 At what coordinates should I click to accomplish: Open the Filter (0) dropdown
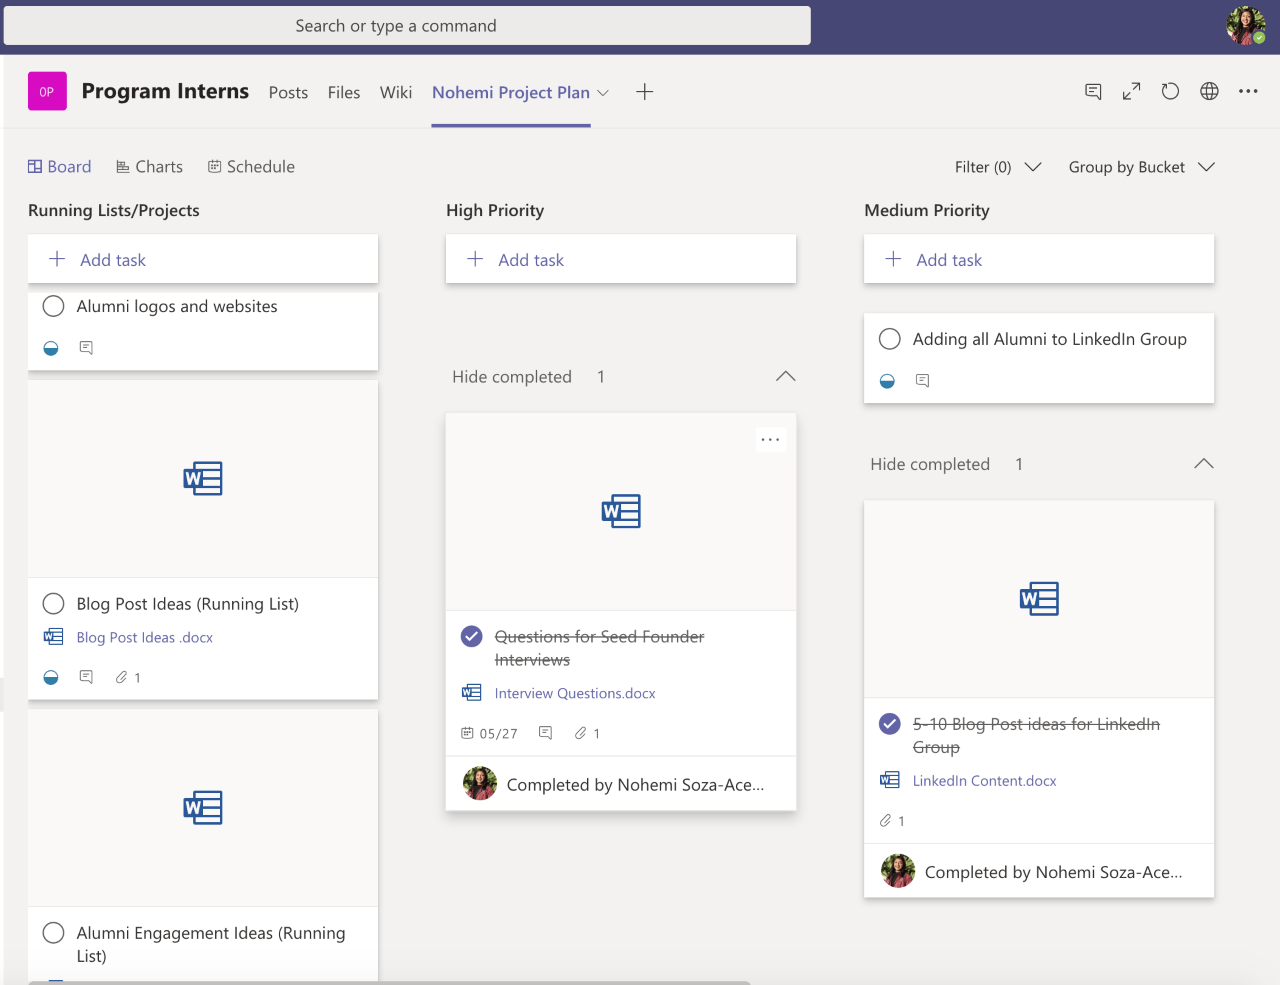[x=997, y=167]
